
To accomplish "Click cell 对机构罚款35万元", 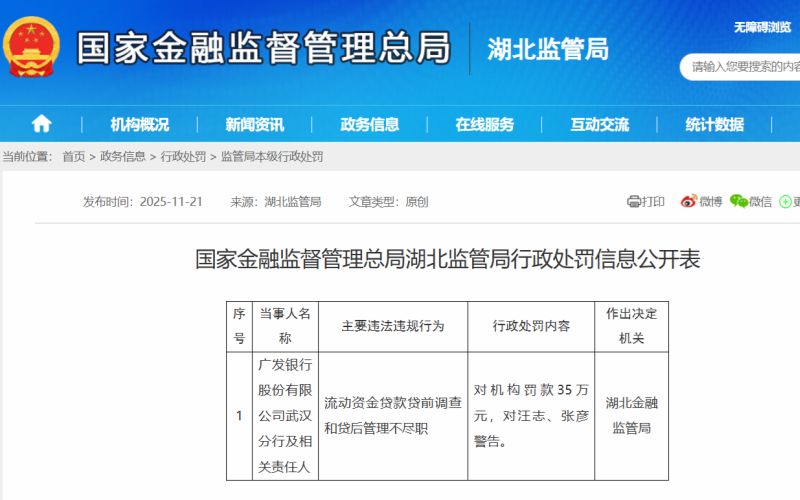I will [x=531, y=416].
